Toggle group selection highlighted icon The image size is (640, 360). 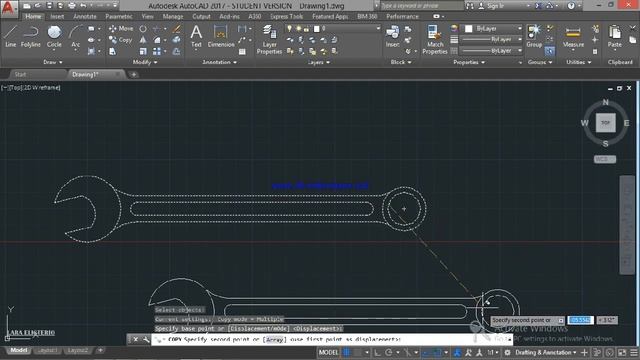[x=549, y=51]
